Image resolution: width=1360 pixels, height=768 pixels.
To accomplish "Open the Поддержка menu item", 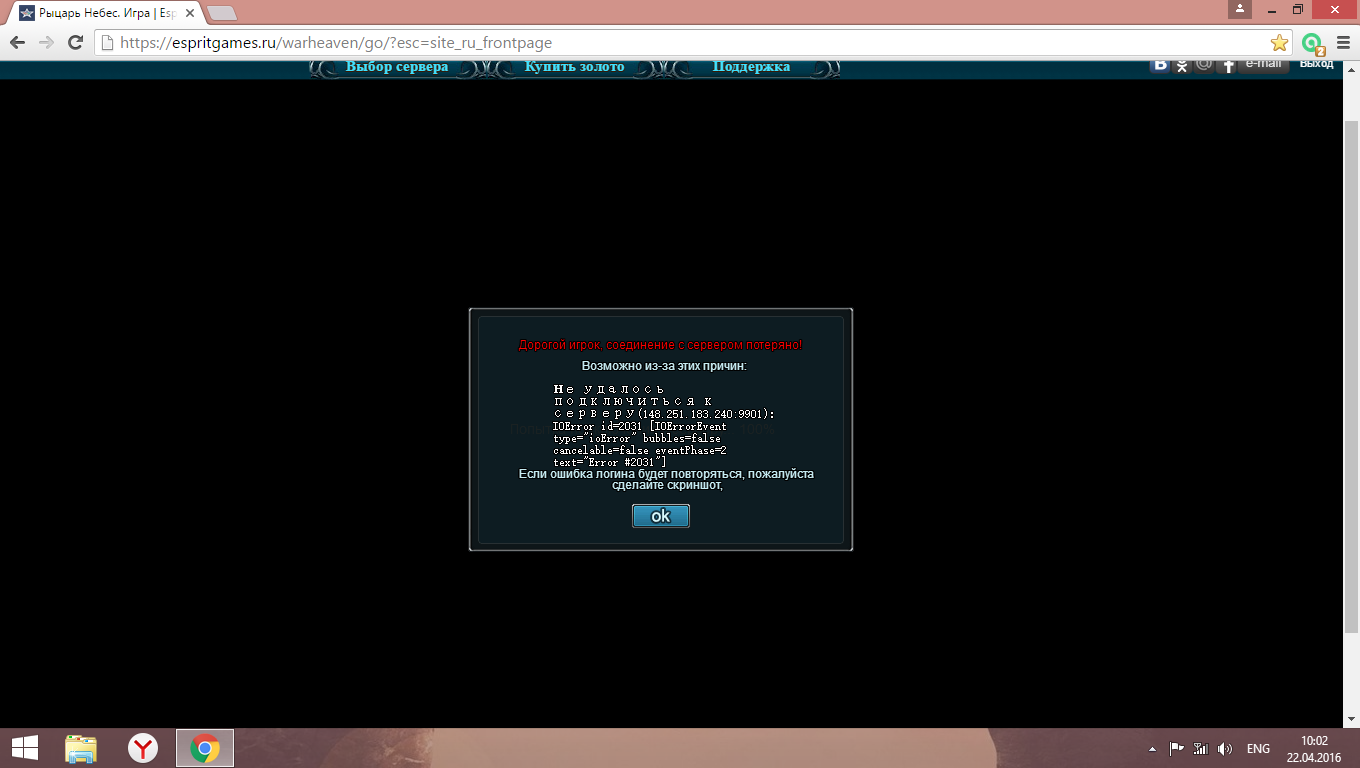I will point(751,67).
